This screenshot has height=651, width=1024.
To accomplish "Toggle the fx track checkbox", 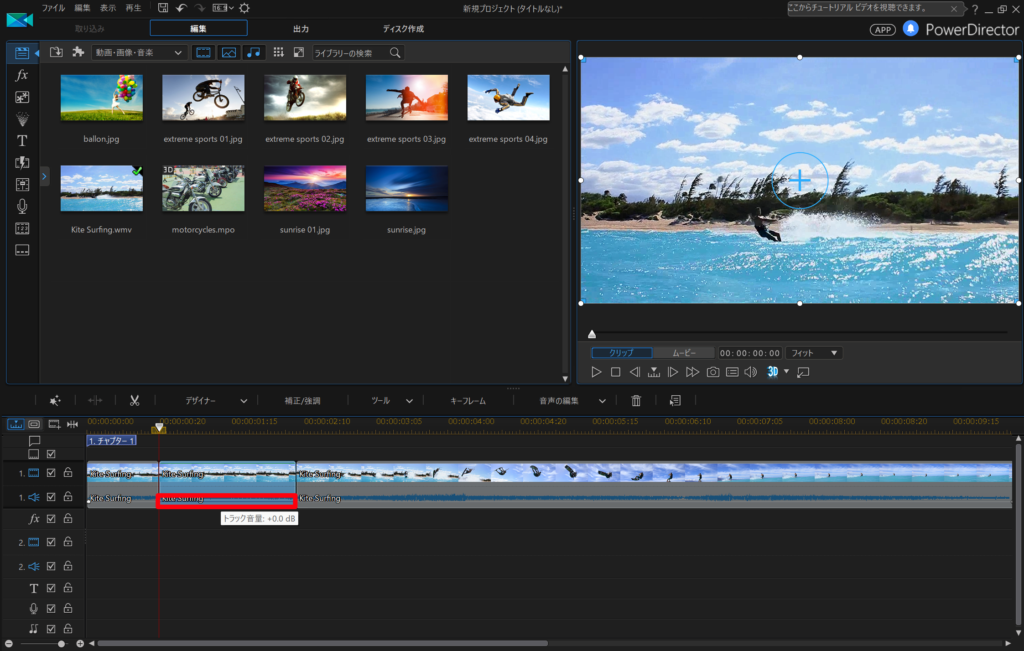I will 51,519.
